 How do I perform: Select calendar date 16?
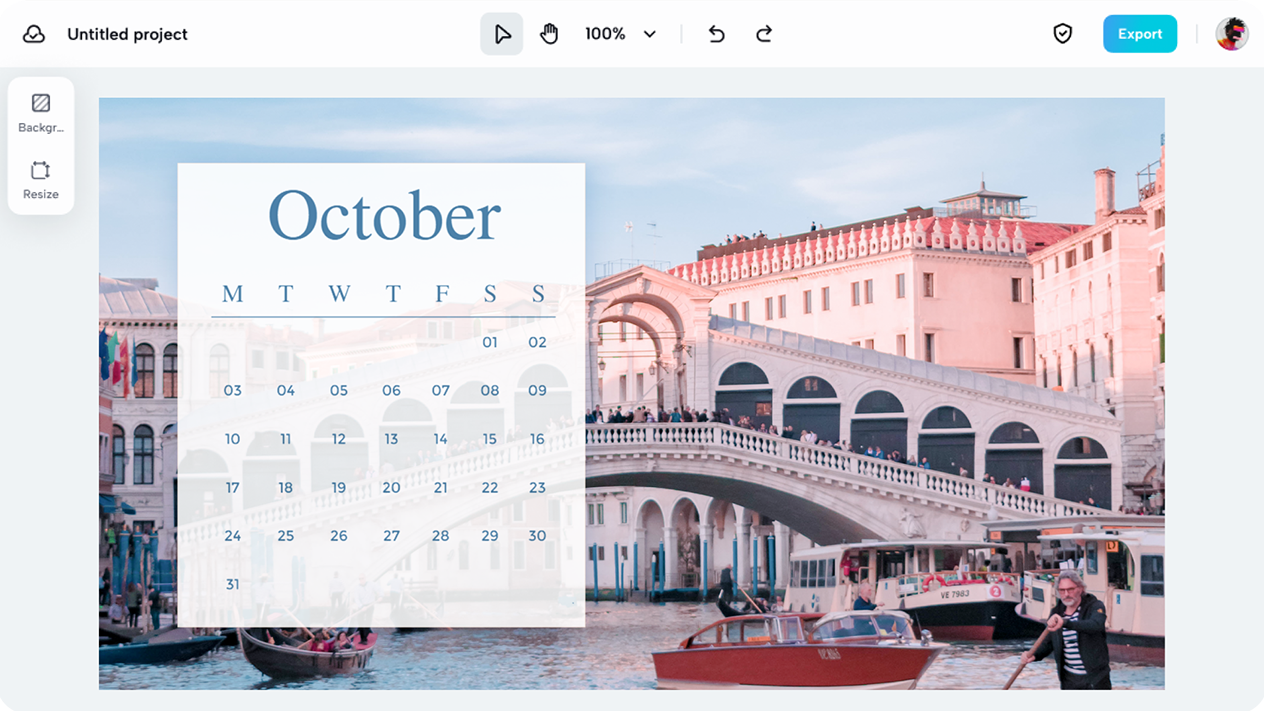coord(537,439)
